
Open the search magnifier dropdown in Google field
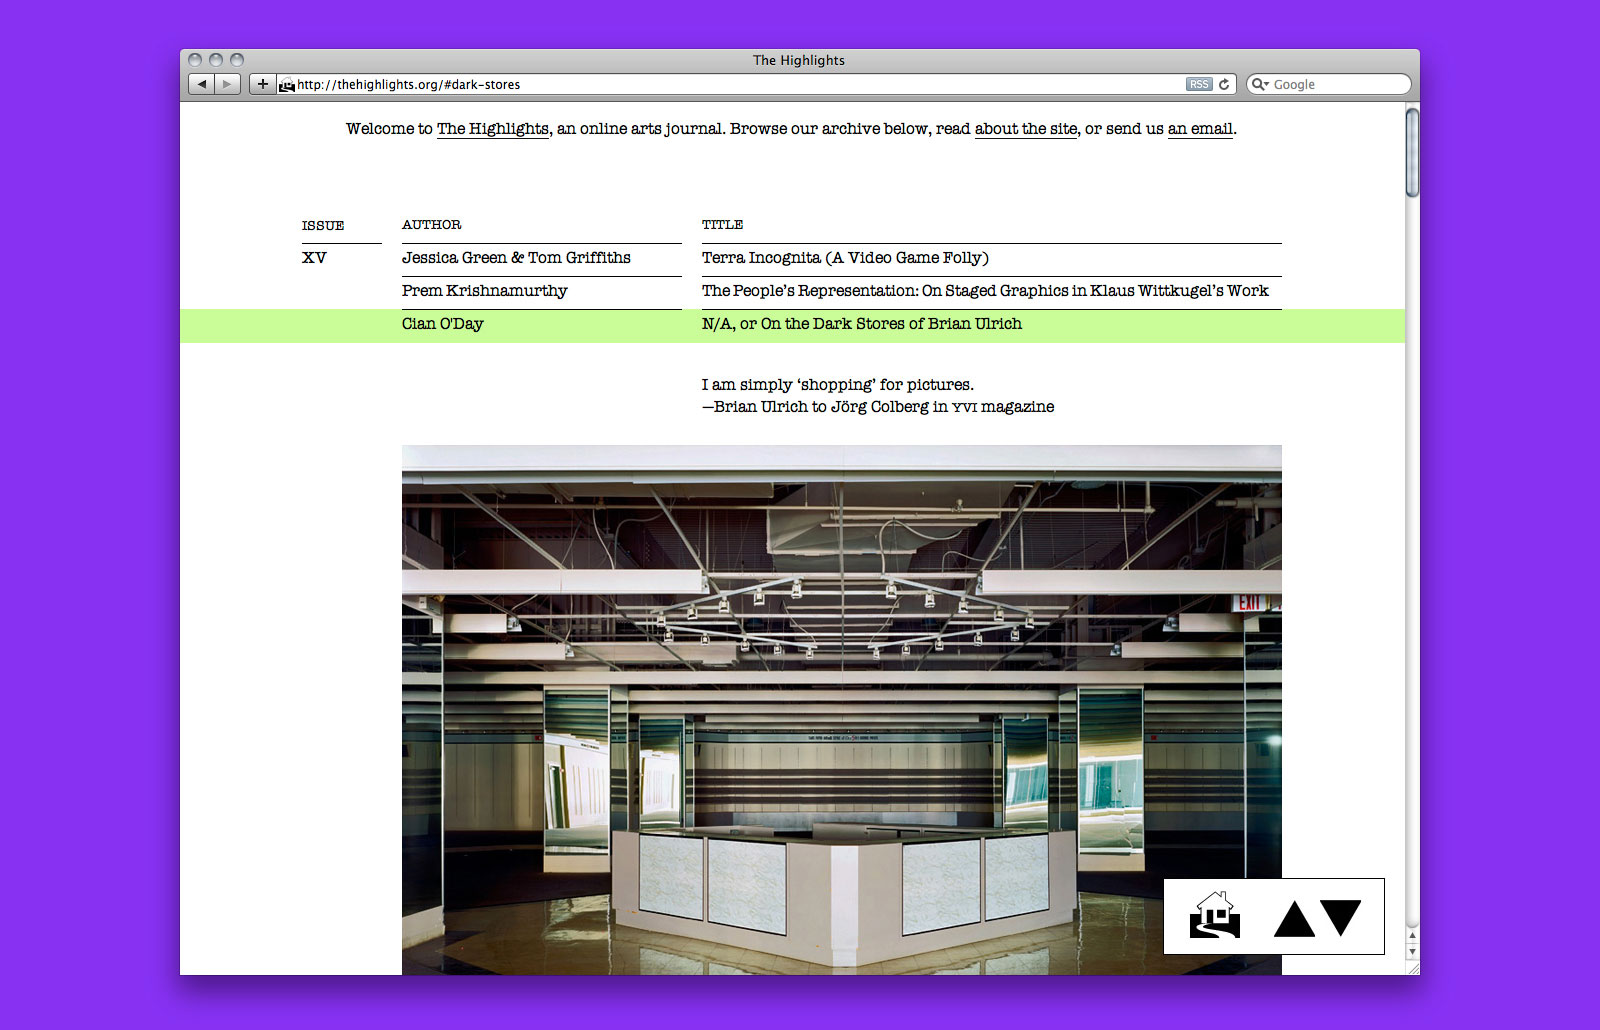click(x=1260, y=85)
